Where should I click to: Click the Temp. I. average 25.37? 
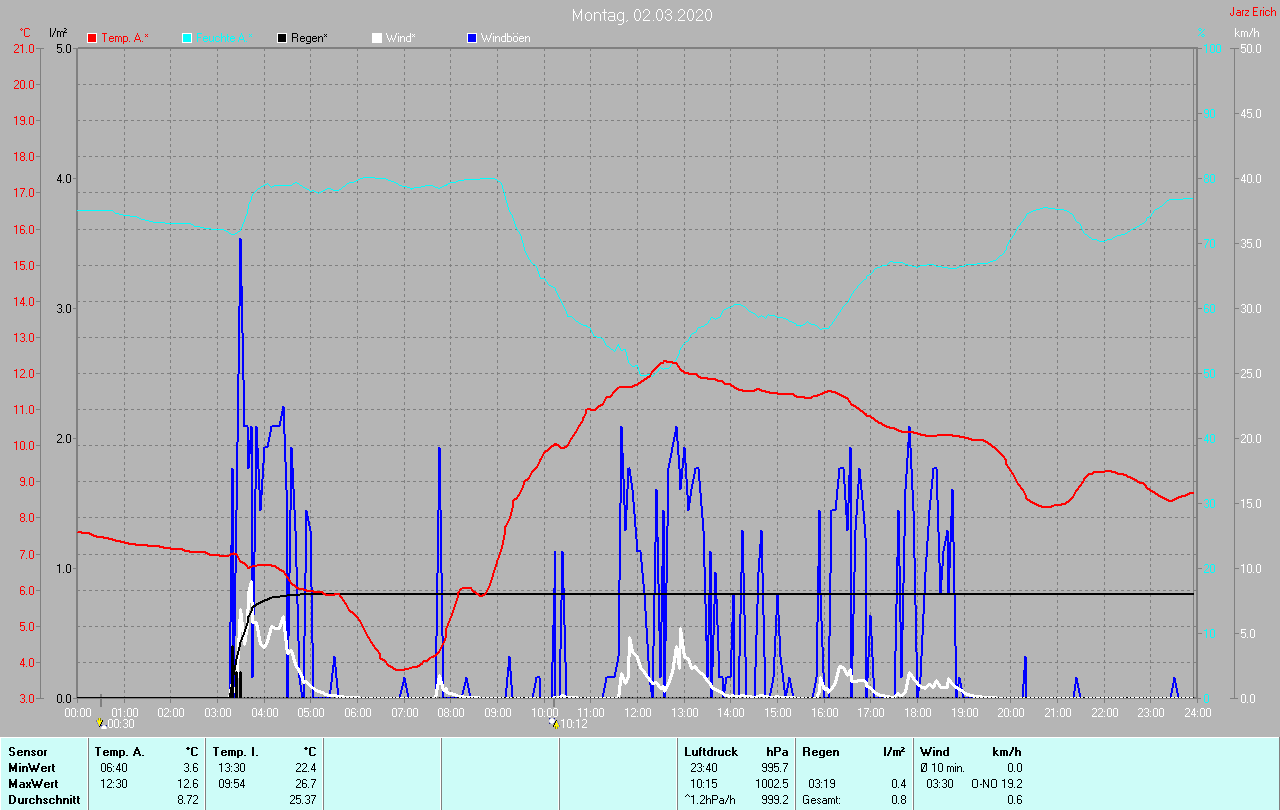(302, 800)
